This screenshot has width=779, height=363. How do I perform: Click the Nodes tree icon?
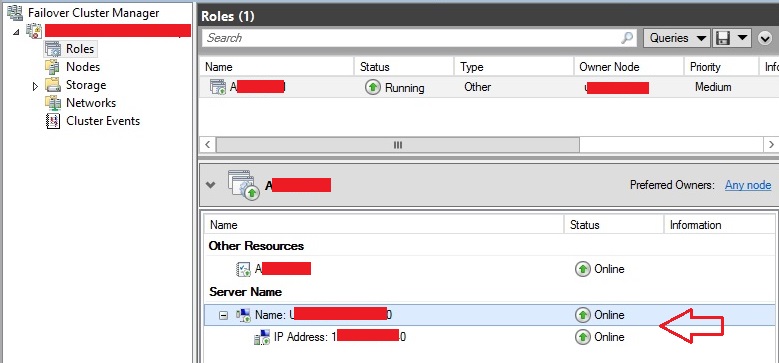pyautogui.click(x=53, y=67)
